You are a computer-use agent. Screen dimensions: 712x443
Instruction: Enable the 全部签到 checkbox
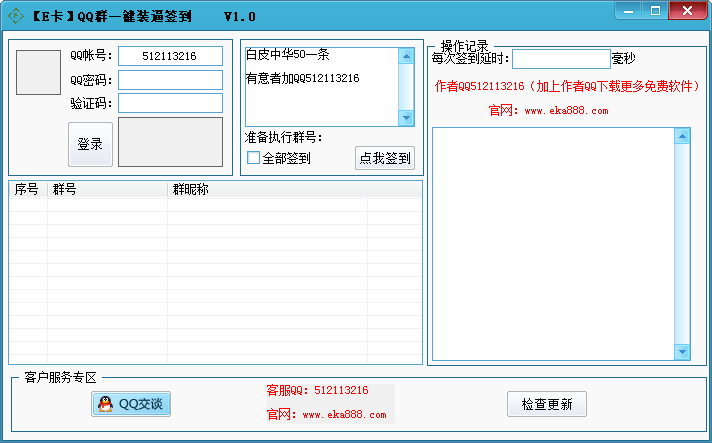254,158
